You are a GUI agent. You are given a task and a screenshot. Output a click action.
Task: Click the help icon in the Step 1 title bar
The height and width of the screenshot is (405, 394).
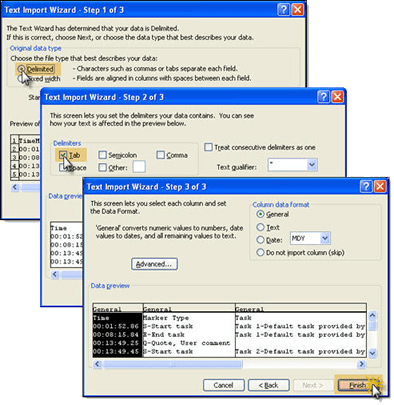(x=283, y=10)
